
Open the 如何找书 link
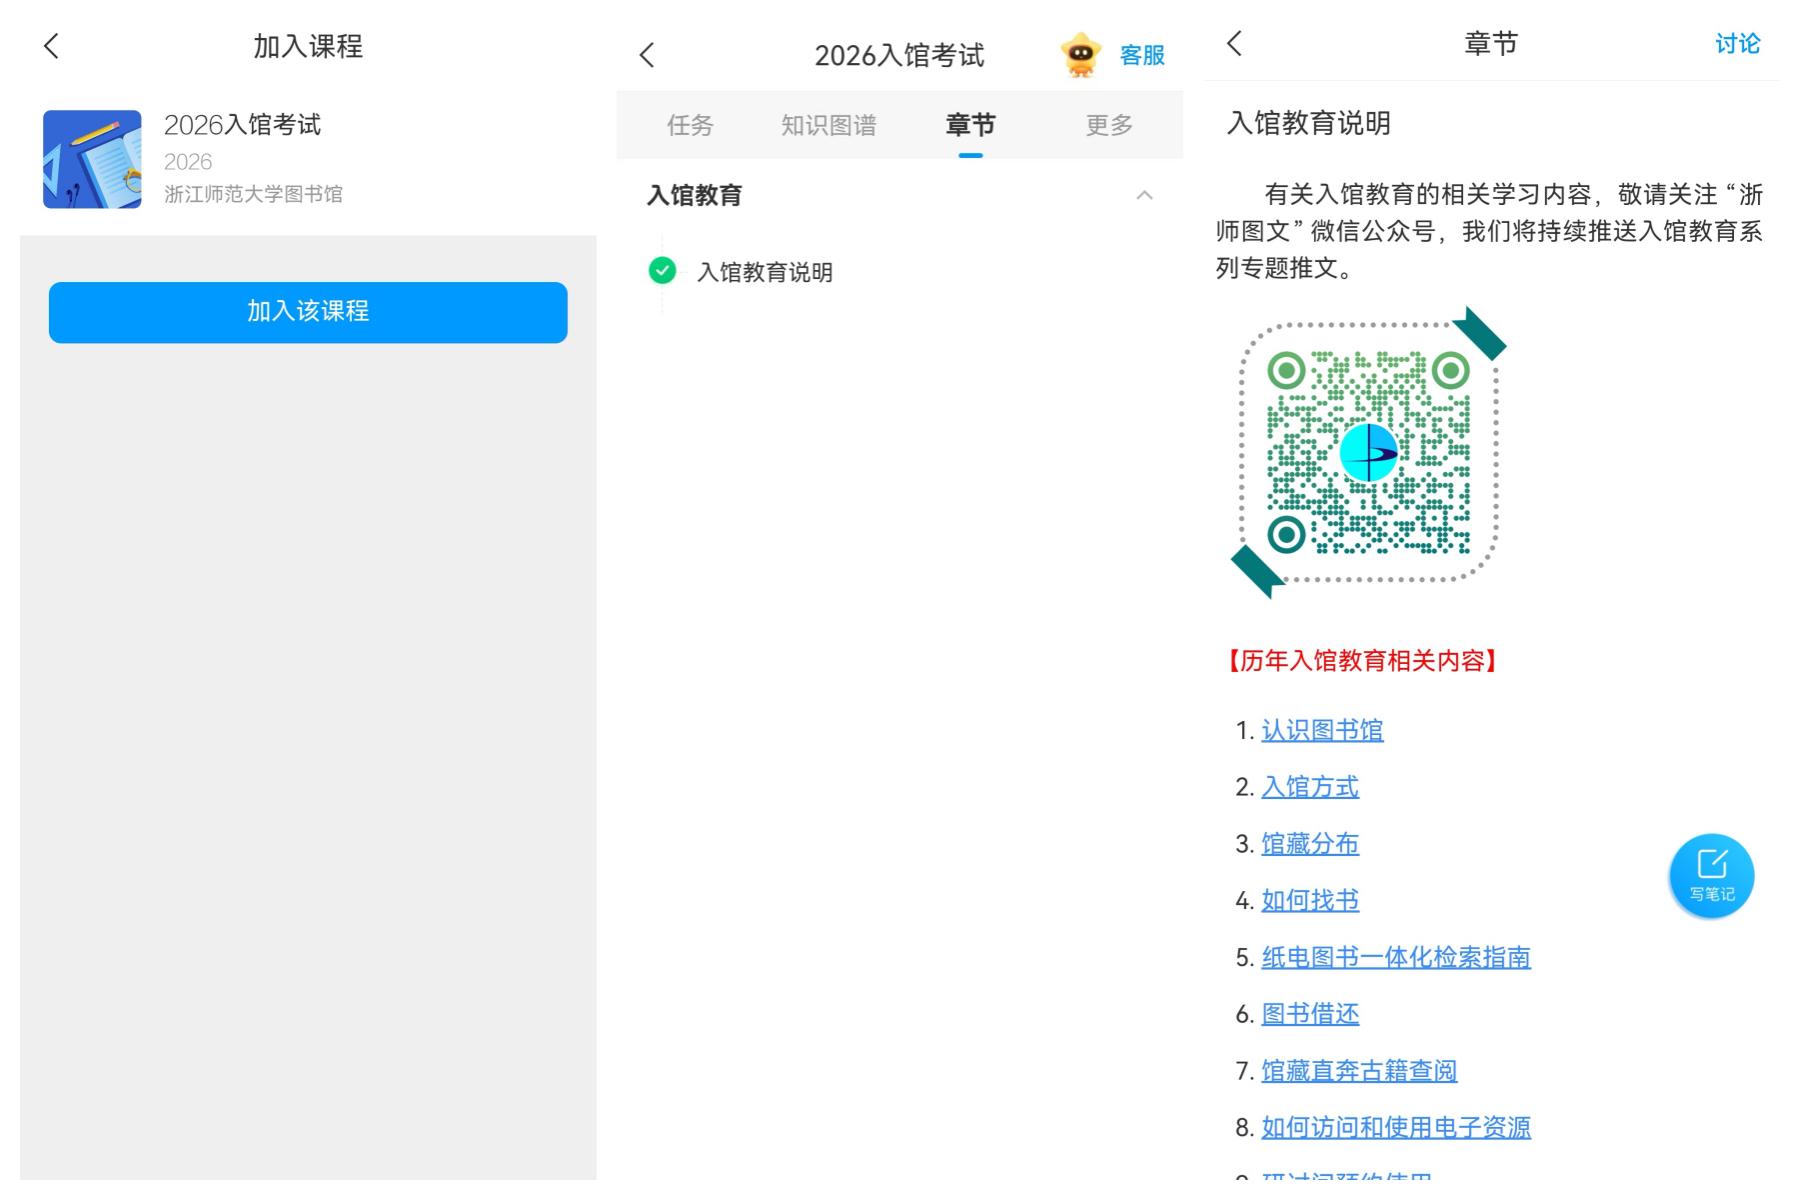click(1310, 900)
